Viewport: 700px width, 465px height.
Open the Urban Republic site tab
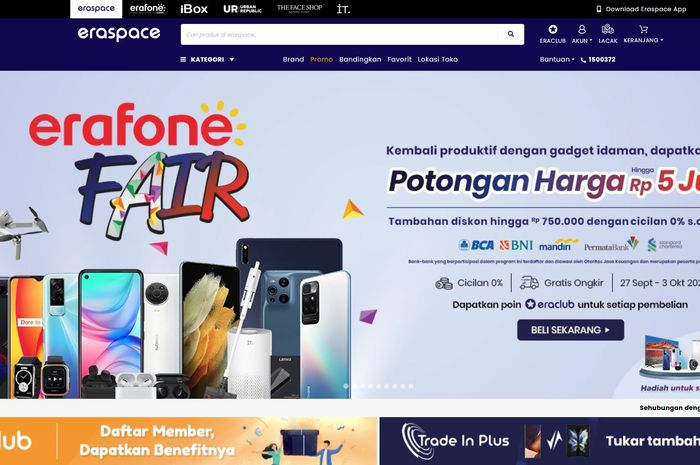[242, 9]
